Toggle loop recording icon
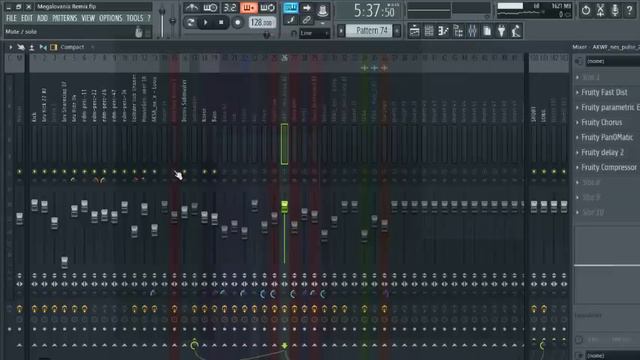This screenshot has width=640, height=360. [268, 8]
